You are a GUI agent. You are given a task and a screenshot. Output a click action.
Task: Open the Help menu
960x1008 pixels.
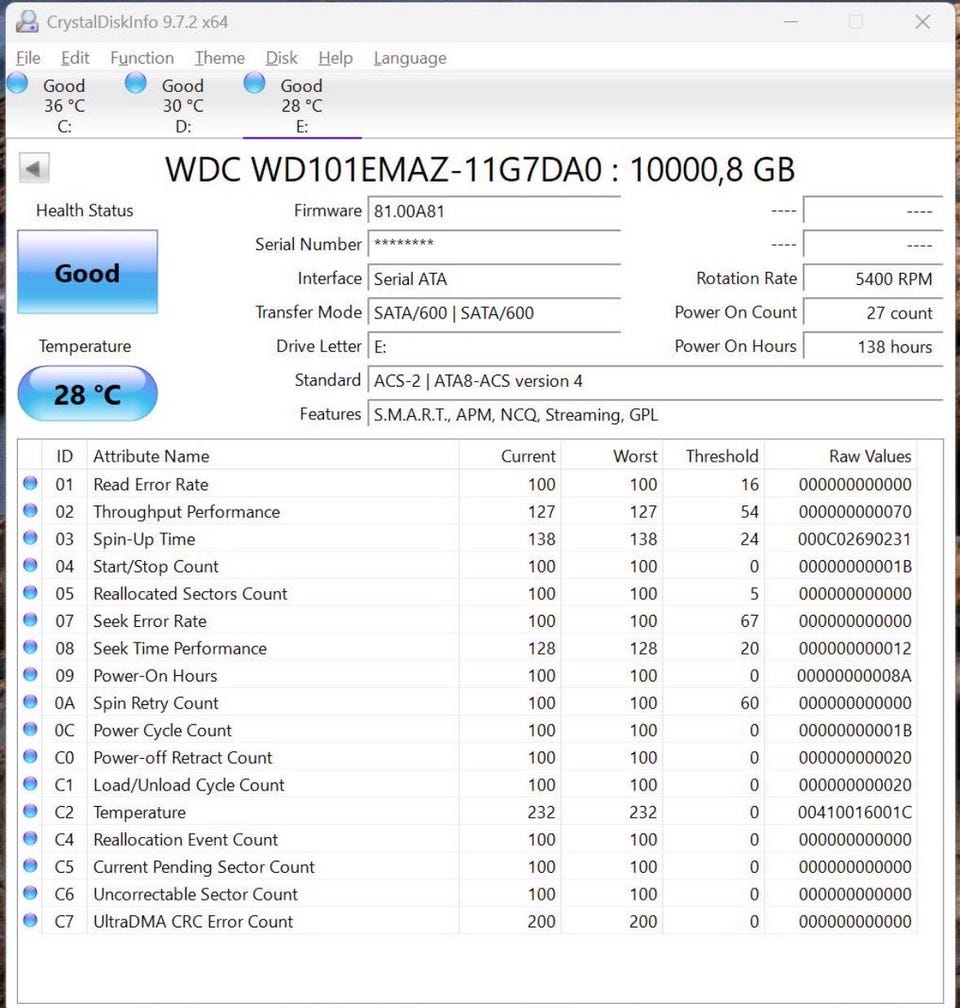pyautogui.click(x=335, y=58)
